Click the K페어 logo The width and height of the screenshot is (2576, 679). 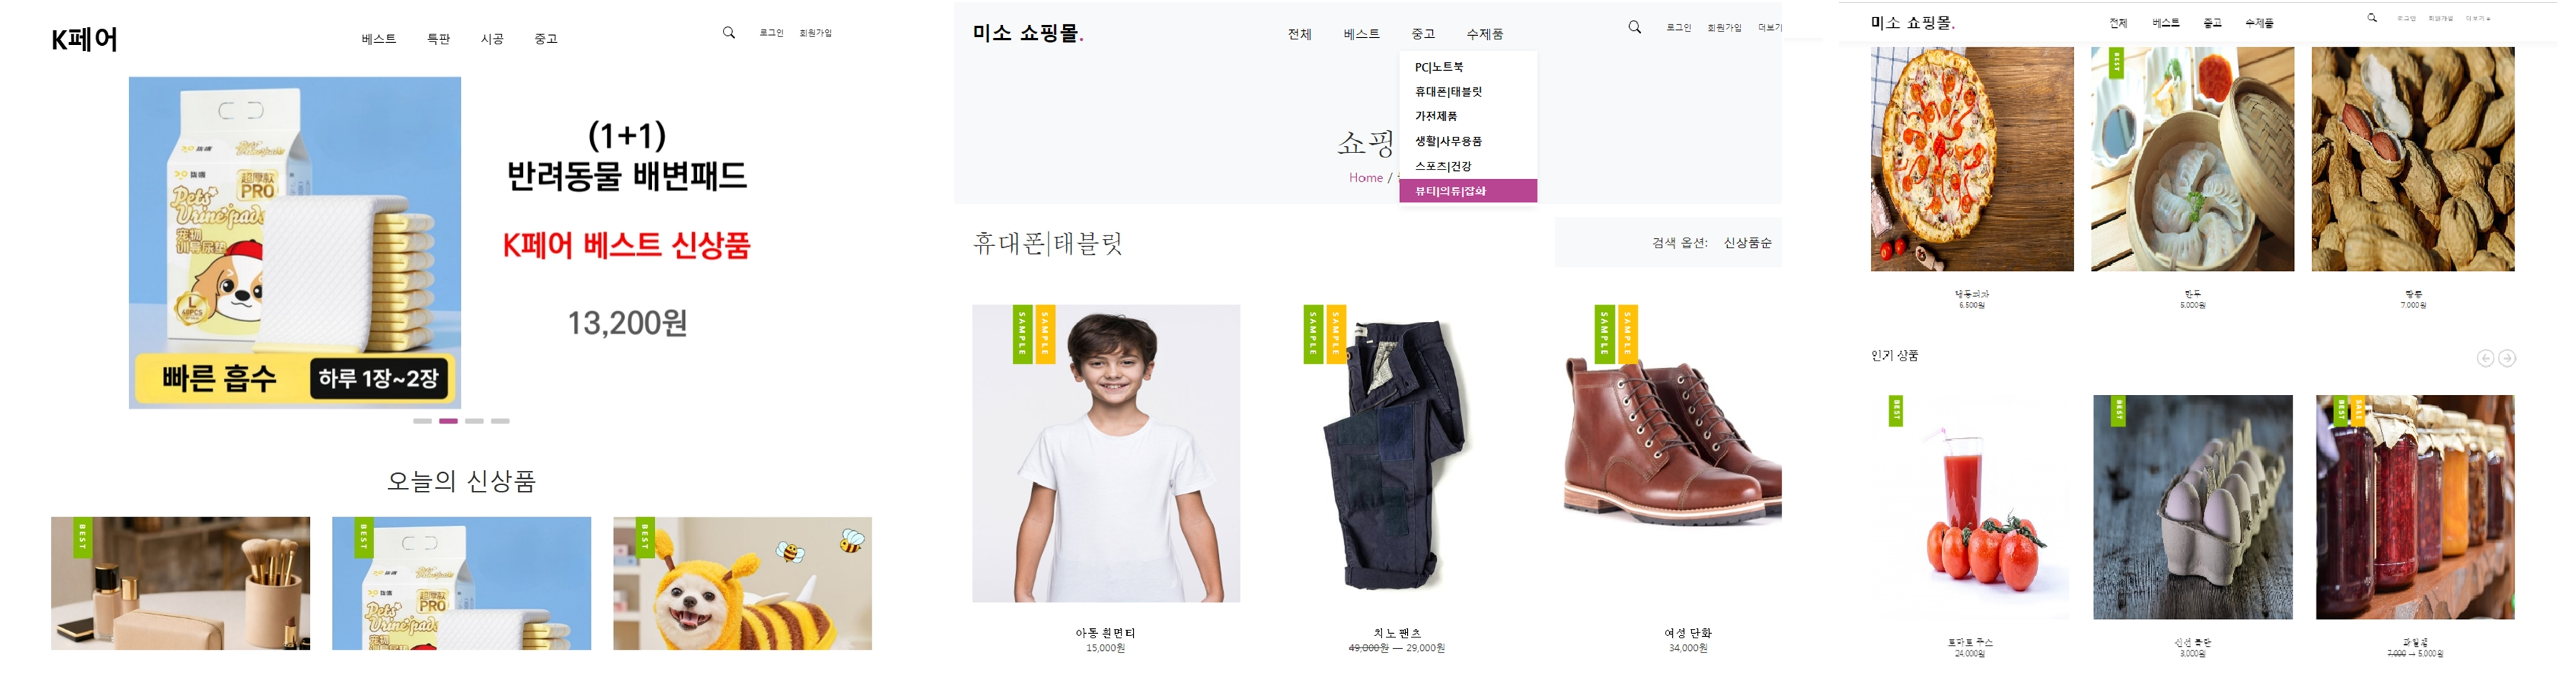(85, 39)
